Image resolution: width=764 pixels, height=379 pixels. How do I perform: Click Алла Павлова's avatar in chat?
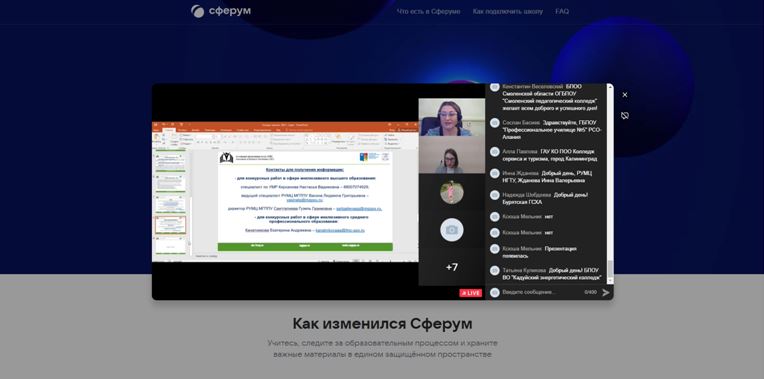coord(495,152)
